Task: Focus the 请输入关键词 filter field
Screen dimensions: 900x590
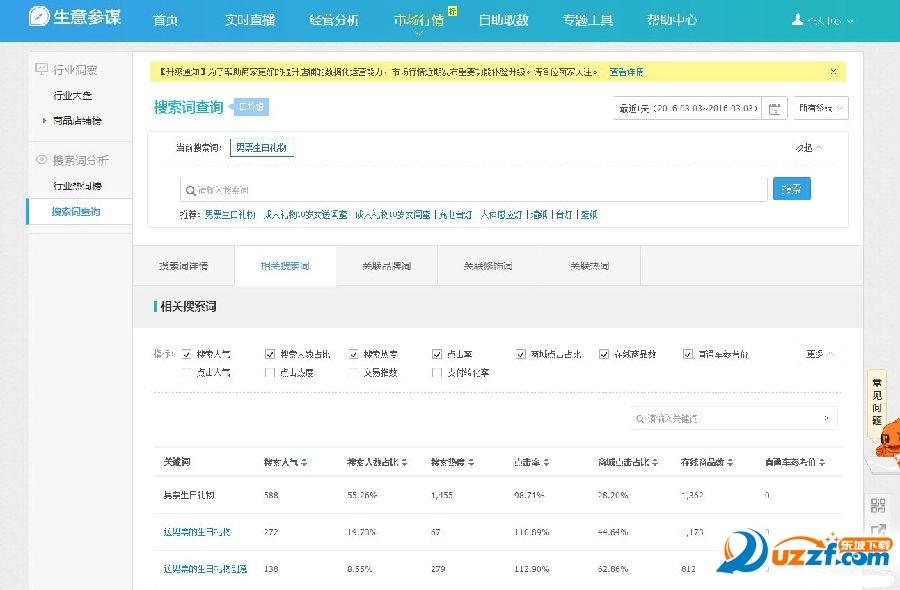Action: point(734,418)
